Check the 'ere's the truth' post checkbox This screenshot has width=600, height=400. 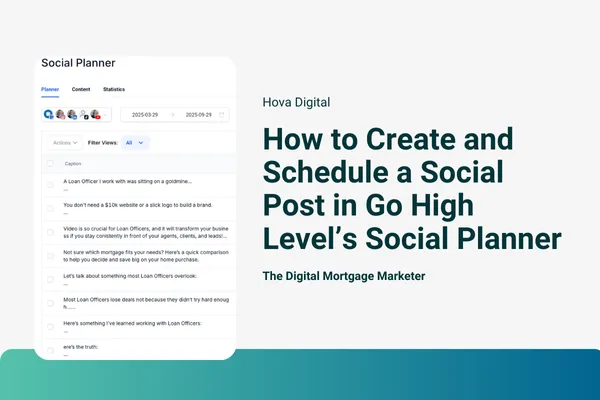point(50,350)
